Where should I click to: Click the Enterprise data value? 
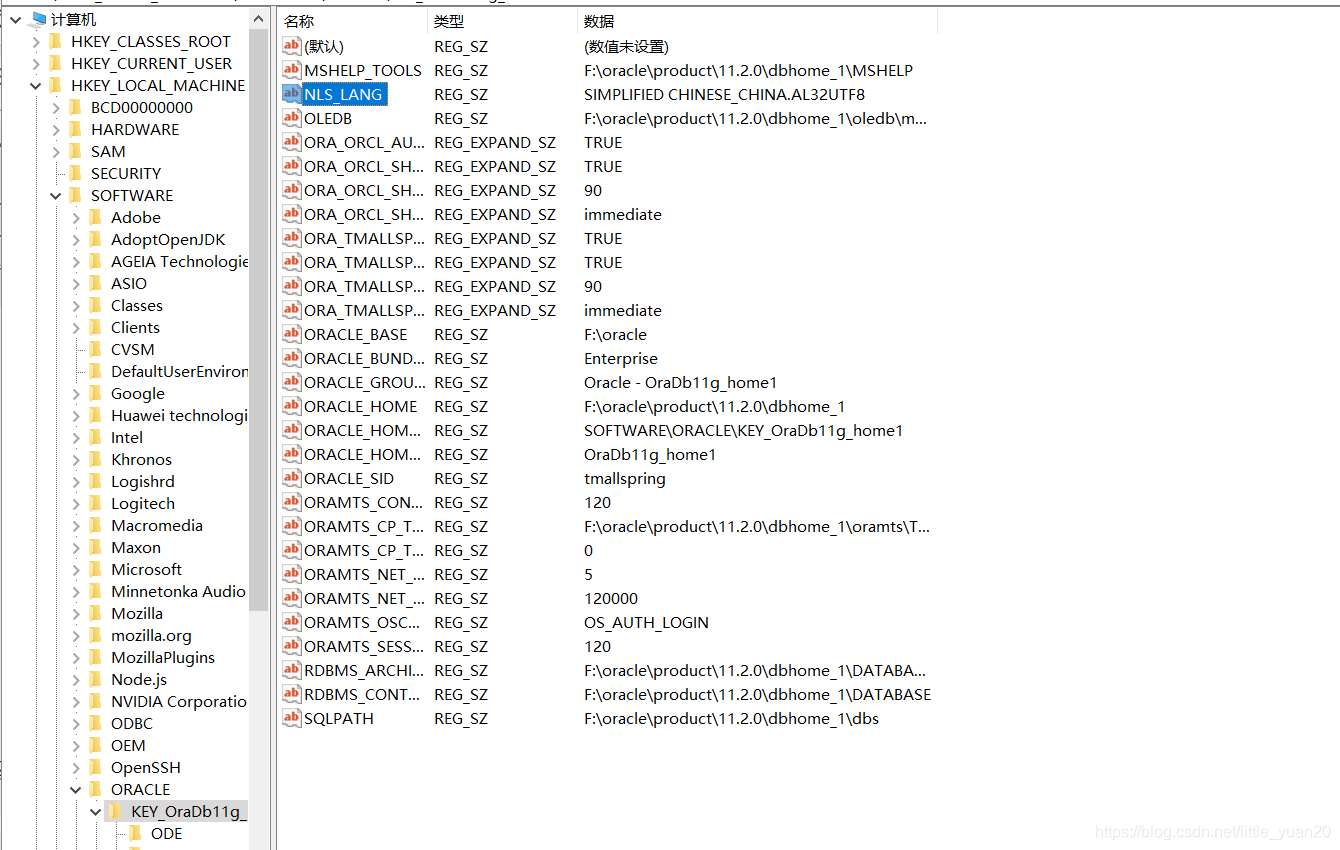tap(621, 358)
